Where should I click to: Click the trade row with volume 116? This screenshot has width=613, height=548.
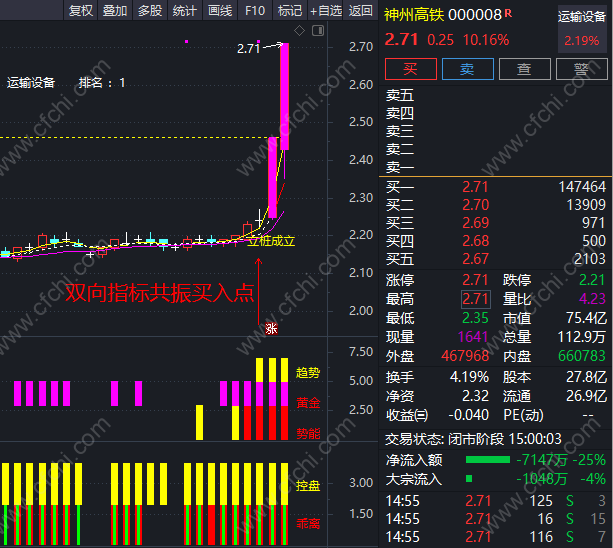click(495, 537)
